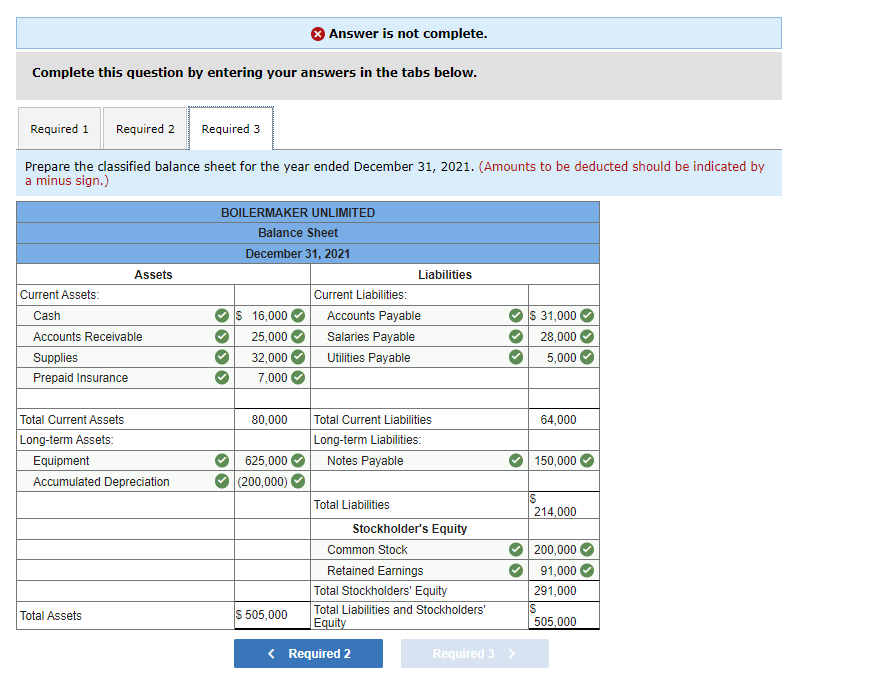Screen dimensions: 892x694
Task: Click the check next to Notes Payable label
Action: [x=516, y=461]
